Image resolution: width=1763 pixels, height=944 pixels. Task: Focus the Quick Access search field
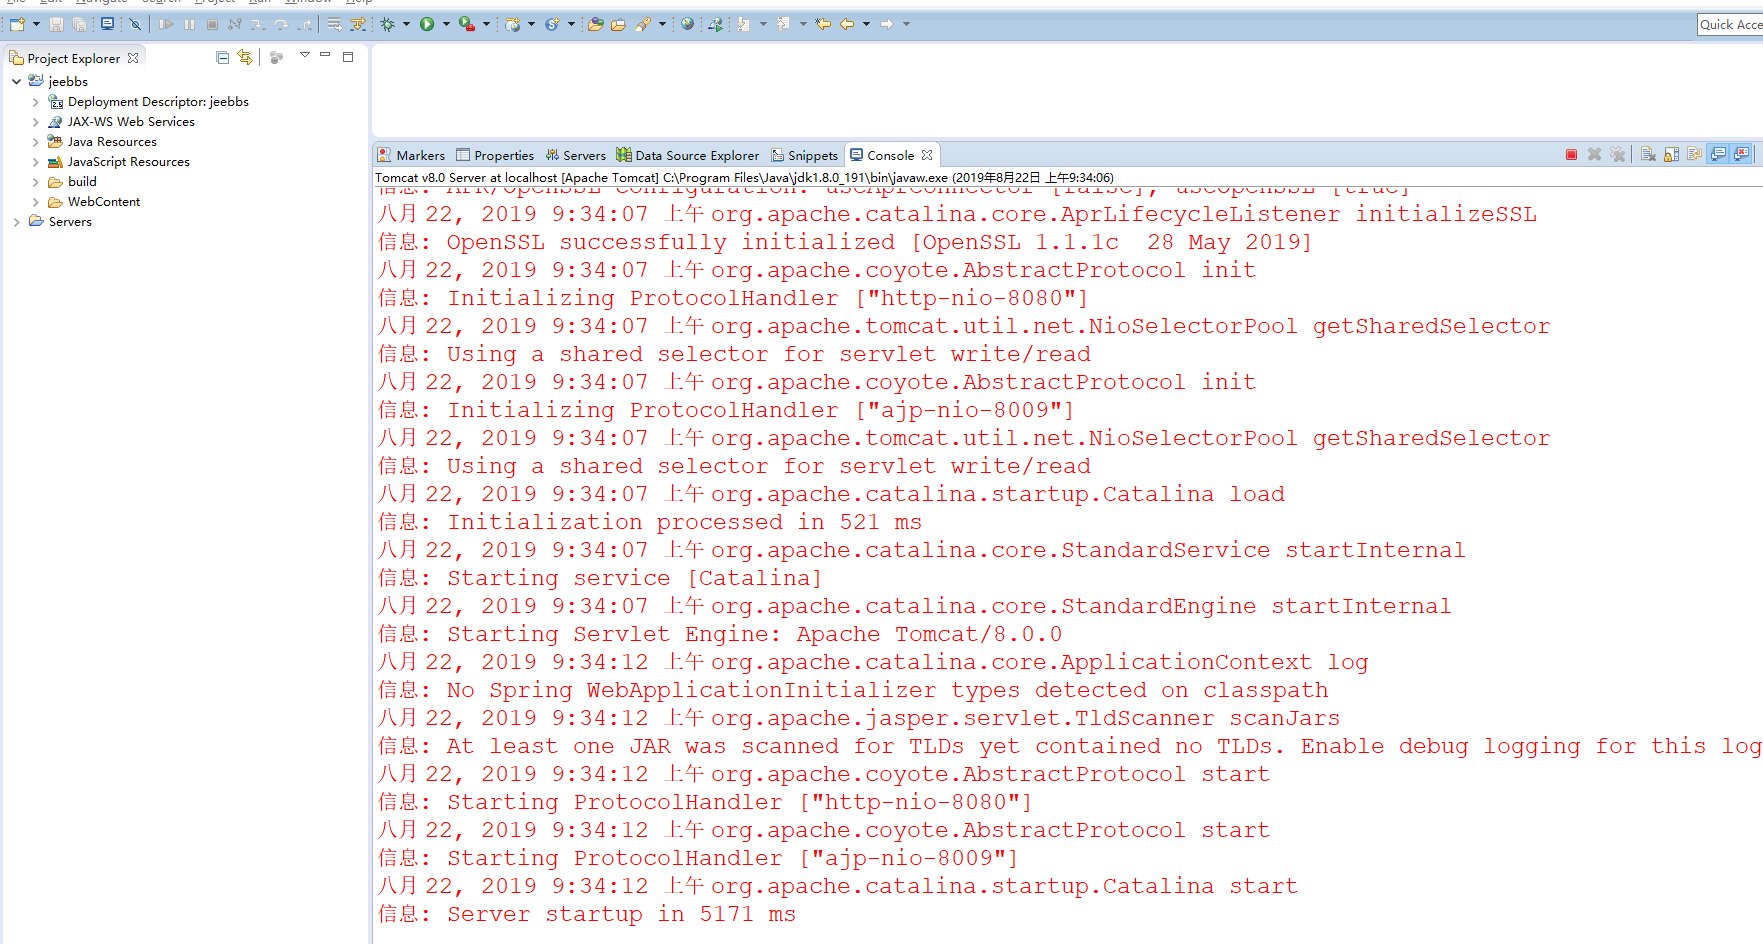coord(1730,24)
